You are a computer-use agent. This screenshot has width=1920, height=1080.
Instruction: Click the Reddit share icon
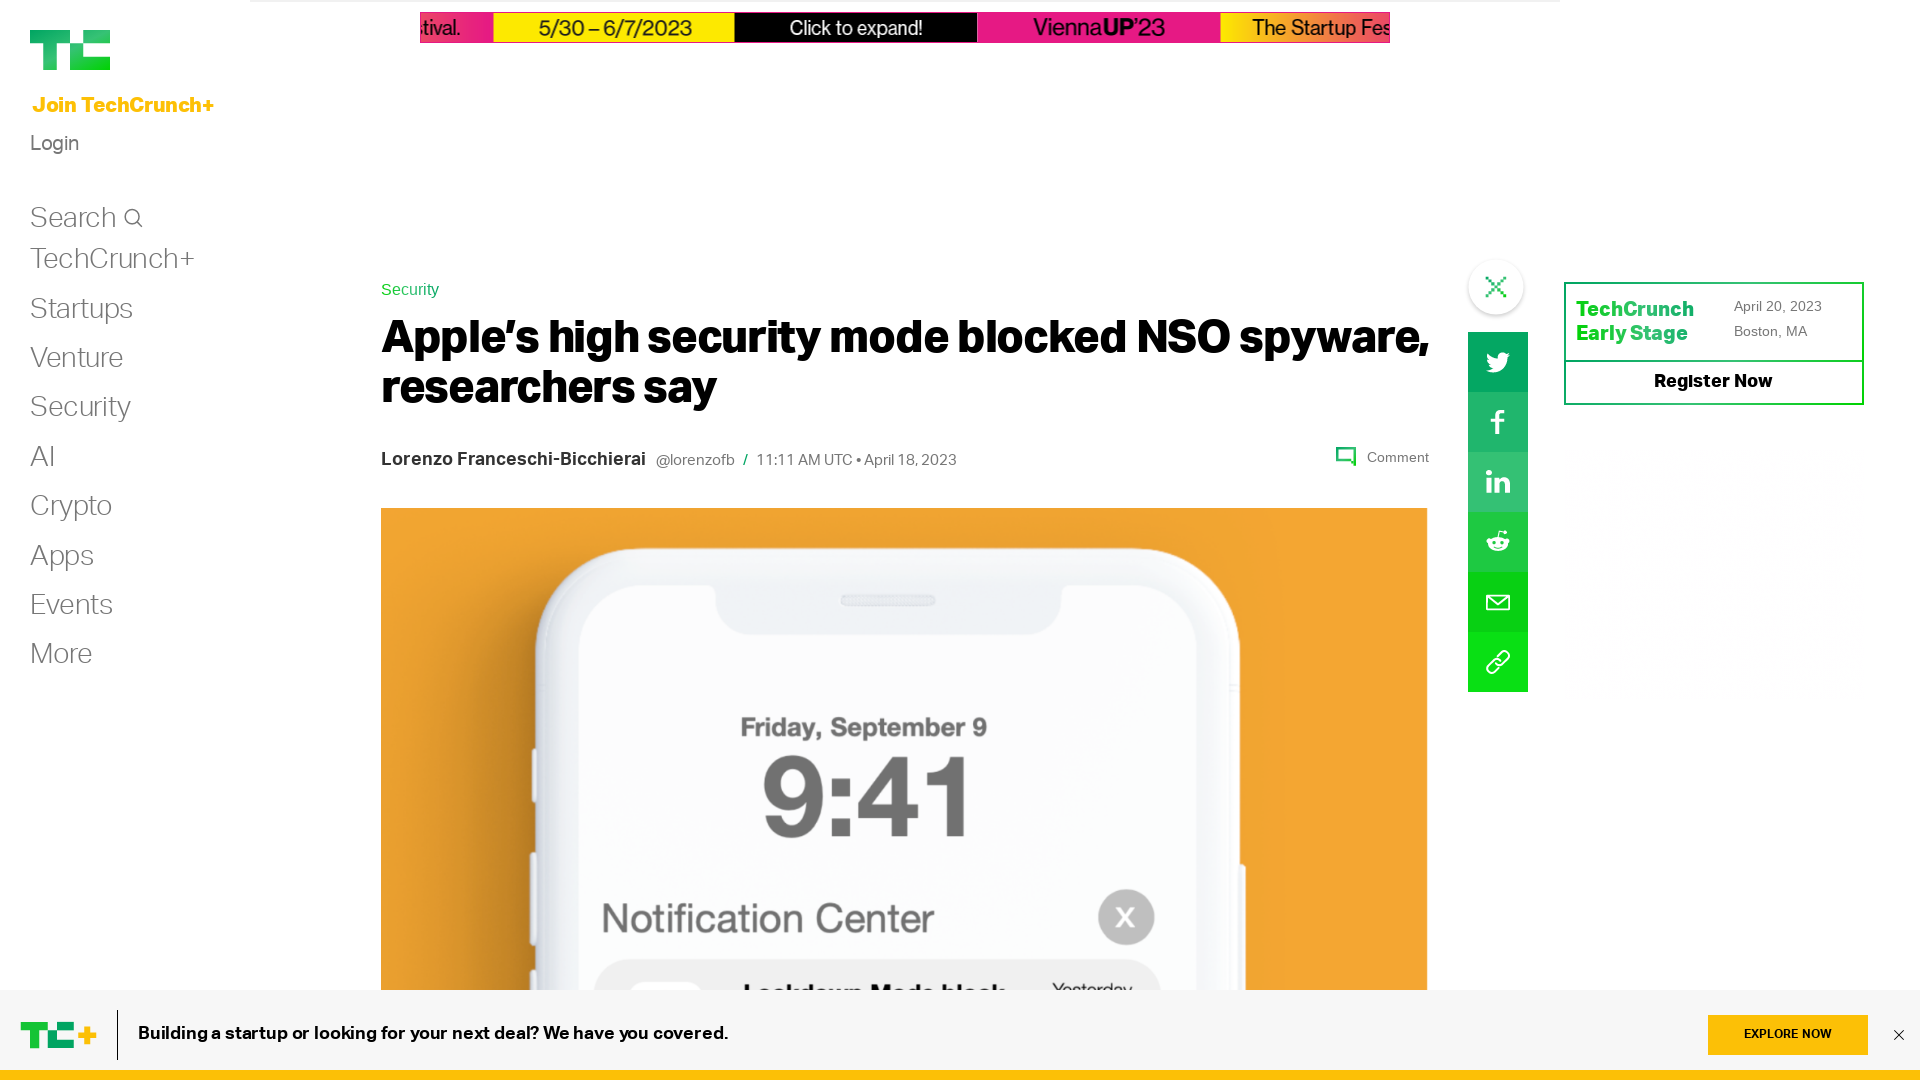pyautogui.click(x=1497, y=542)
